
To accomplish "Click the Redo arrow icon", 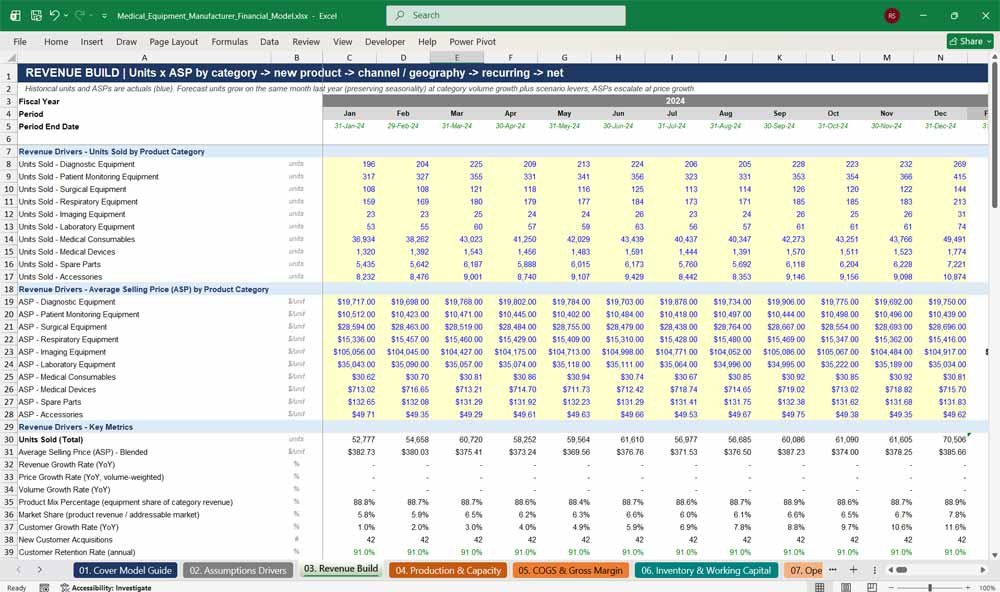I will click(x=80, y=15).
